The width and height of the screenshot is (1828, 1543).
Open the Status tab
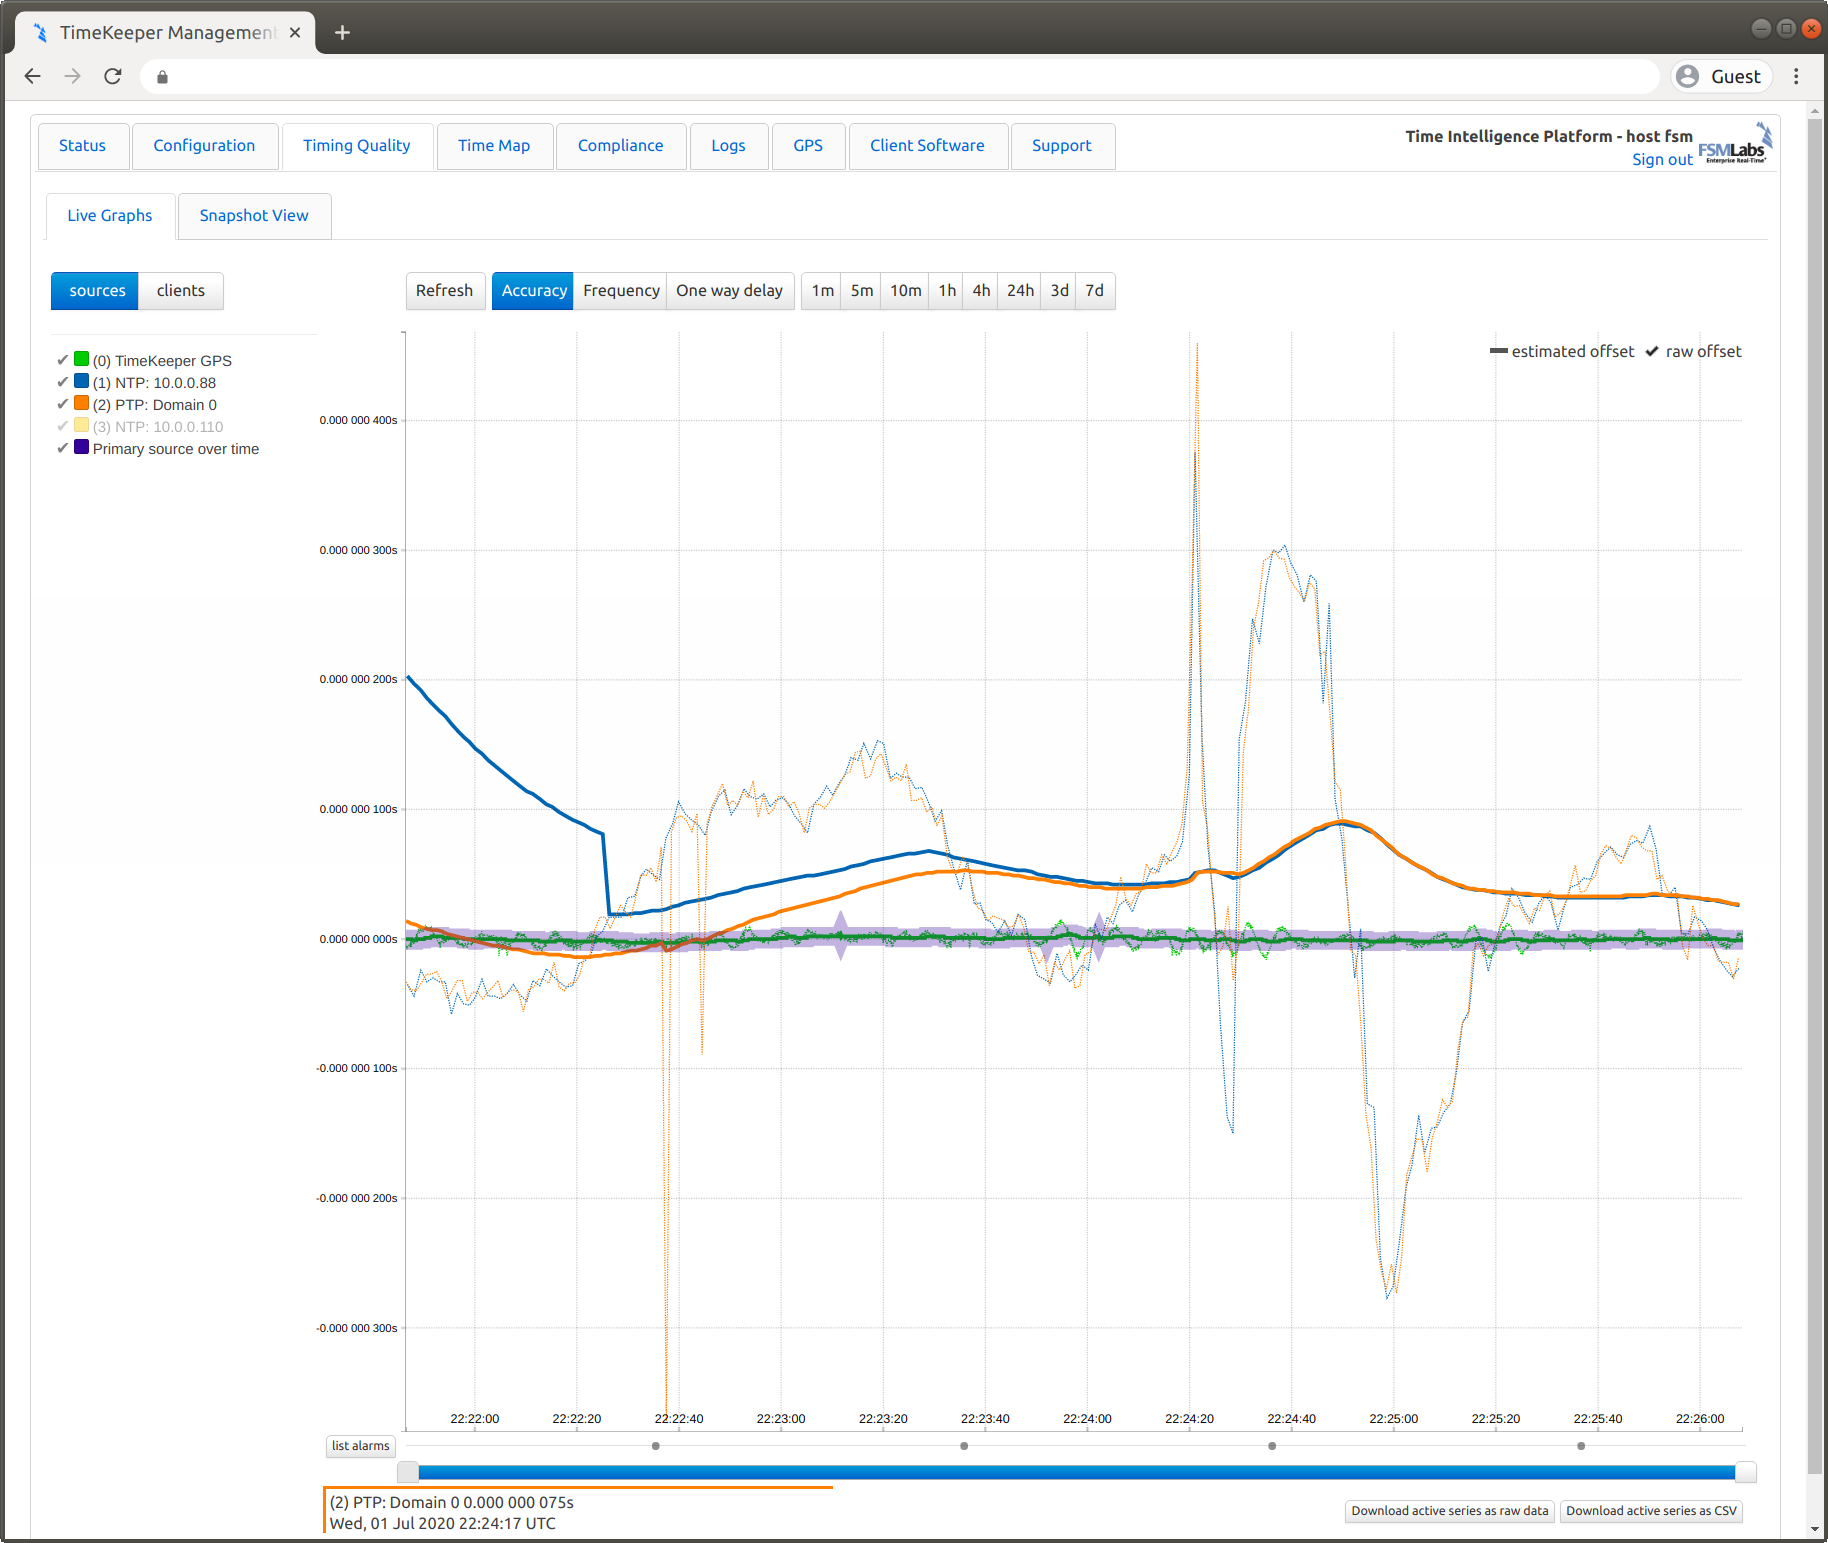click(x=83, y=146)
